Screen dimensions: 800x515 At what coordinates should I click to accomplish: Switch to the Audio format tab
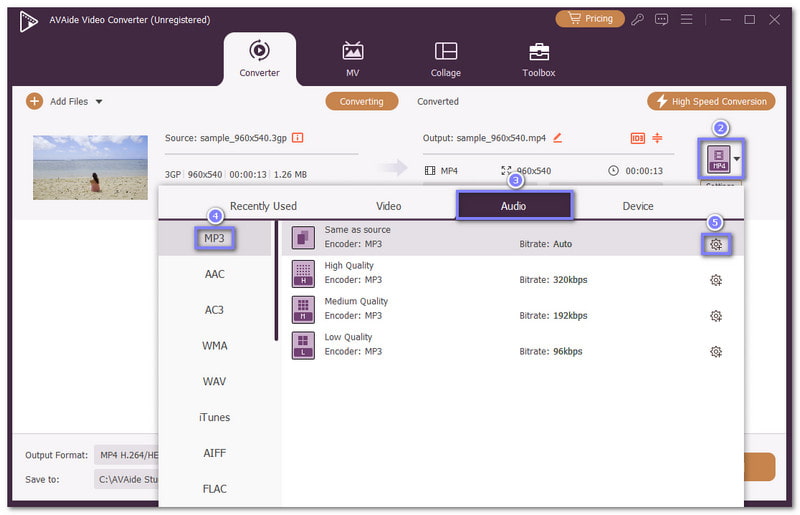[x=514, y=206]
